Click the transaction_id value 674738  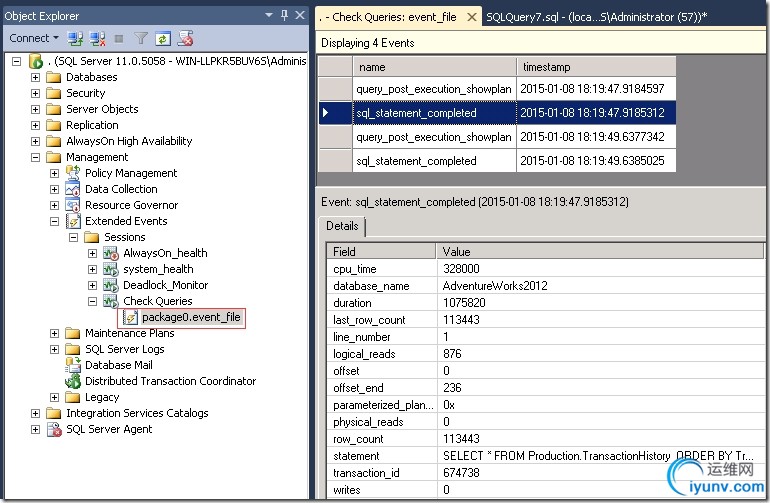[x=461, y=473]
